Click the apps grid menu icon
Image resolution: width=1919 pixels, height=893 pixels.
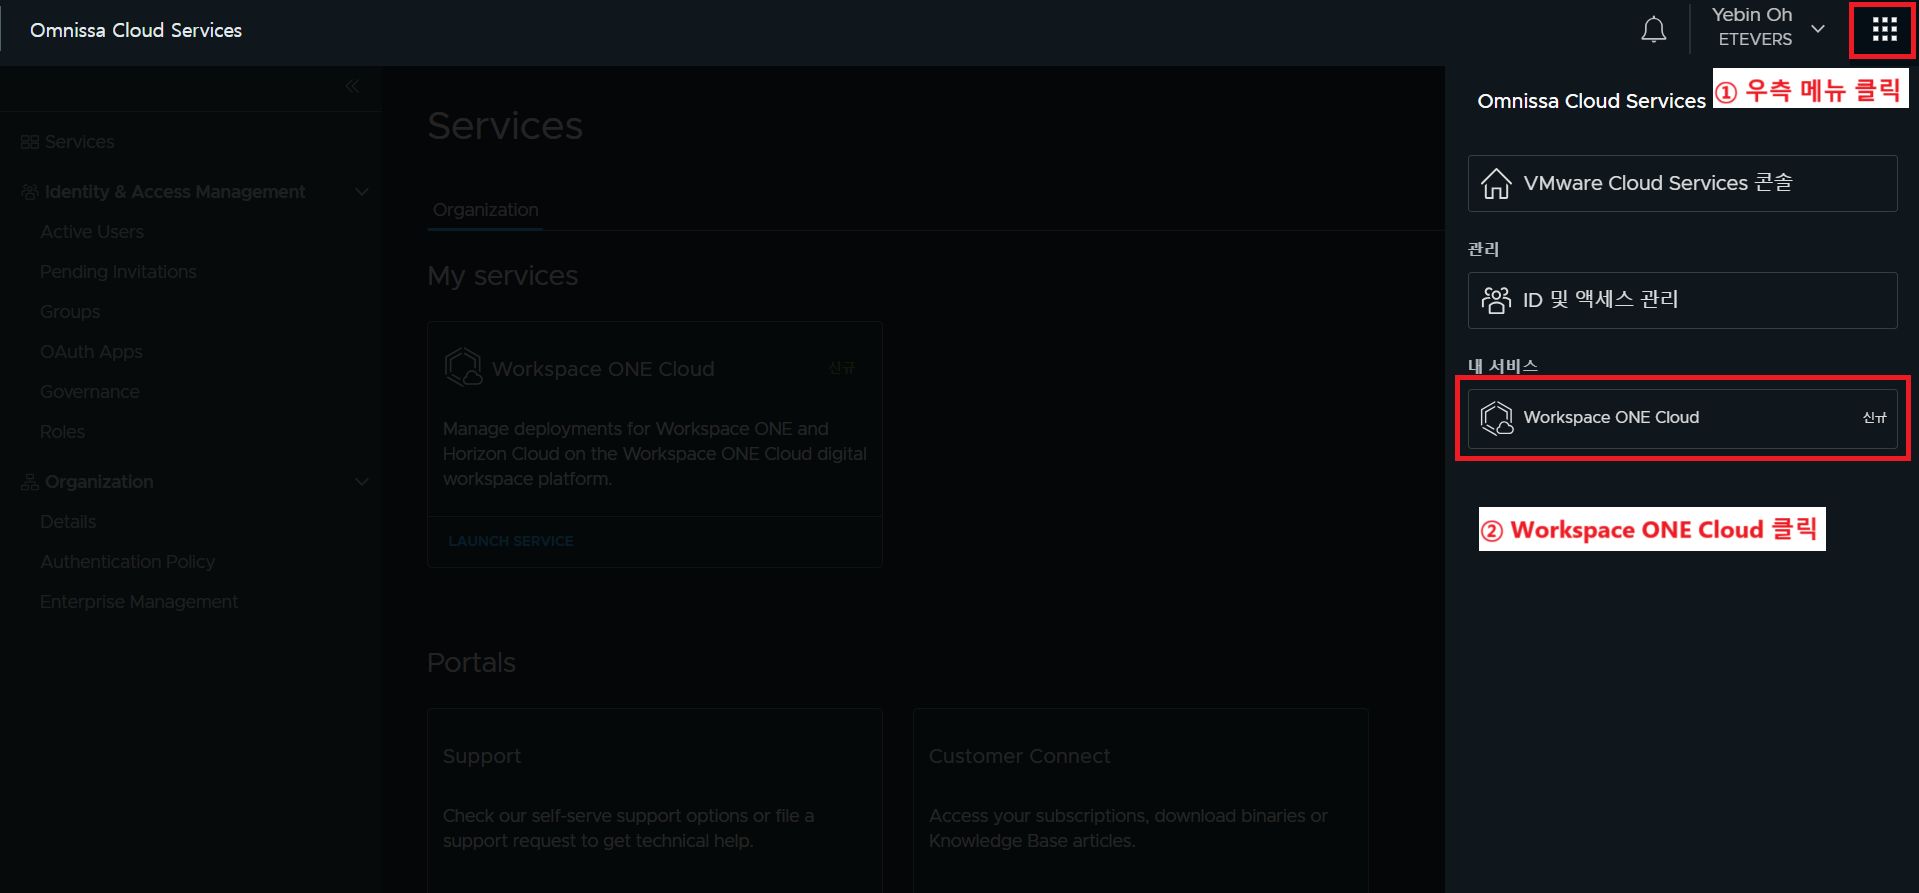[x=1884, y=30]
